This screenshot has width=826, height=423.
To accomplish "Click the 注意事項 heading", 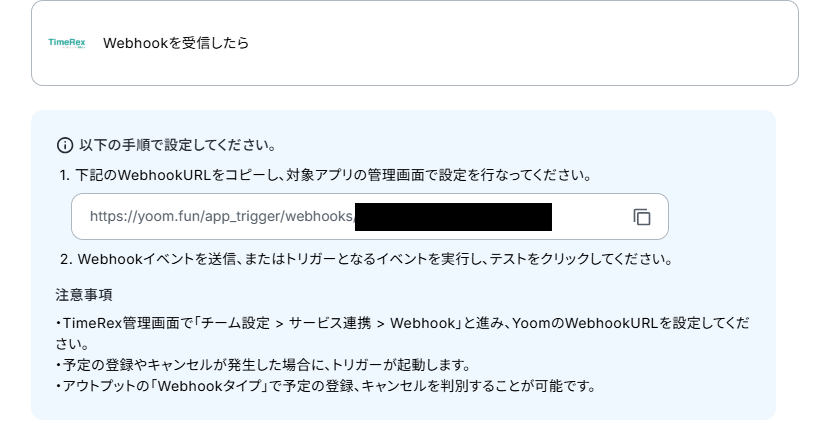I will tap(84, 294).
